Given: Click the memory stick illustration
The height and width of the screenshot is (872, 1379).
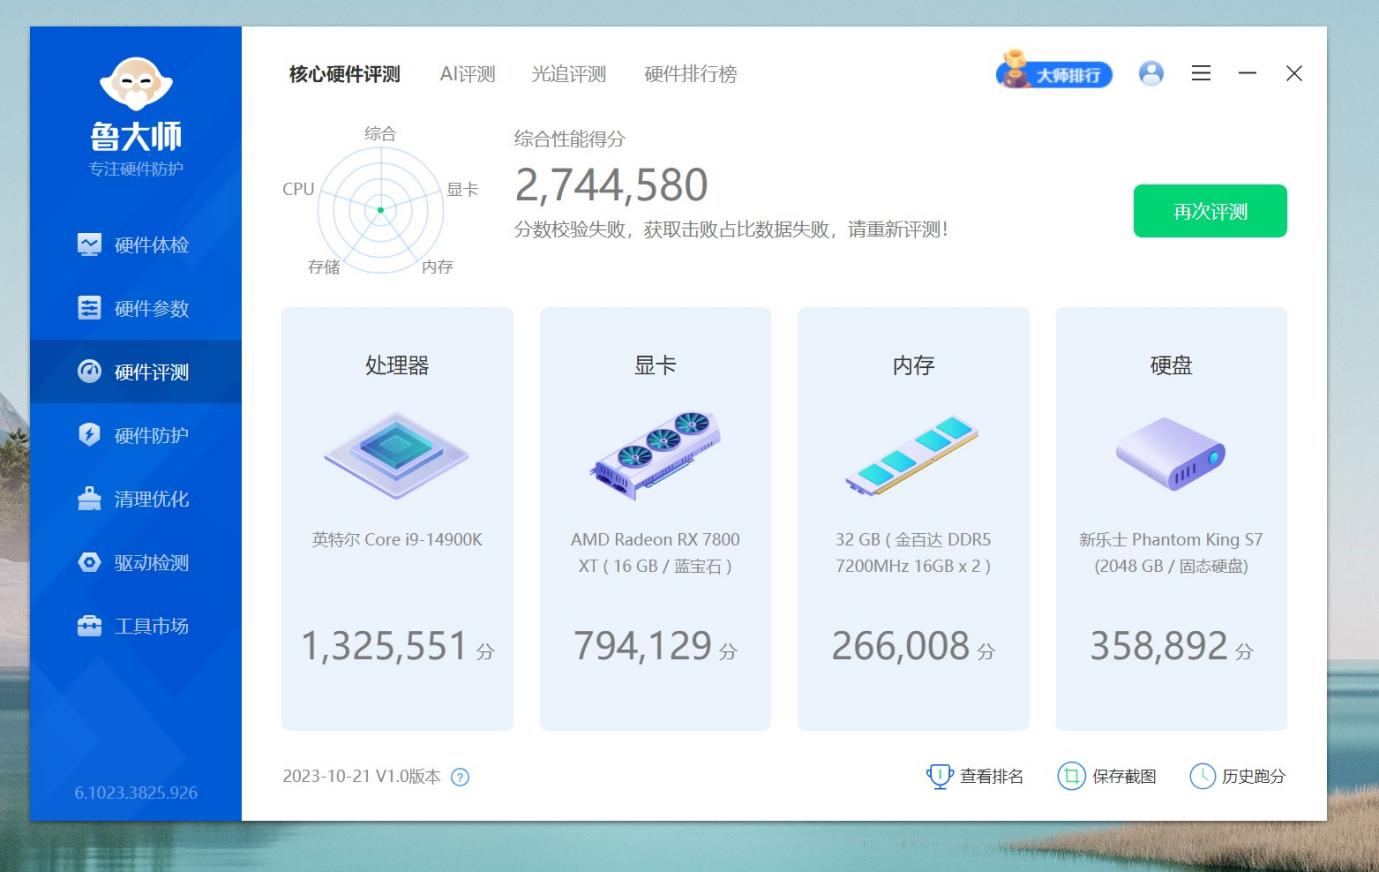Looking at the screenshot, I should click(x=913, y=455).
